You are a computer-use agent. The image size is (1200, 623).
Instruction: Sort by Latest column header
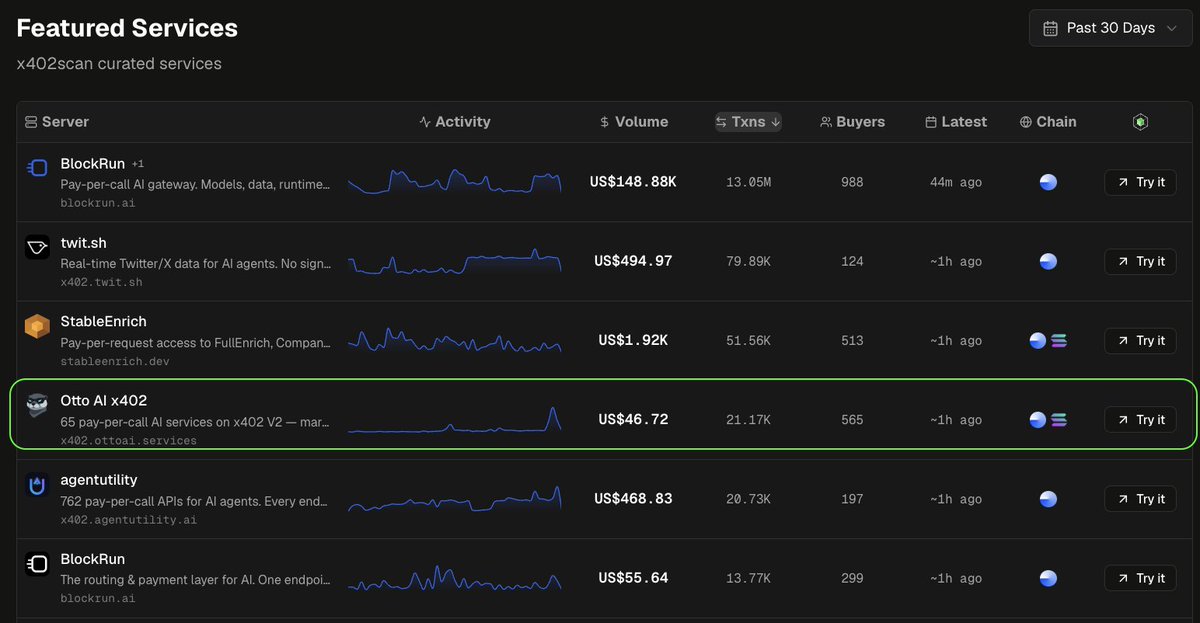pos(956,121)
